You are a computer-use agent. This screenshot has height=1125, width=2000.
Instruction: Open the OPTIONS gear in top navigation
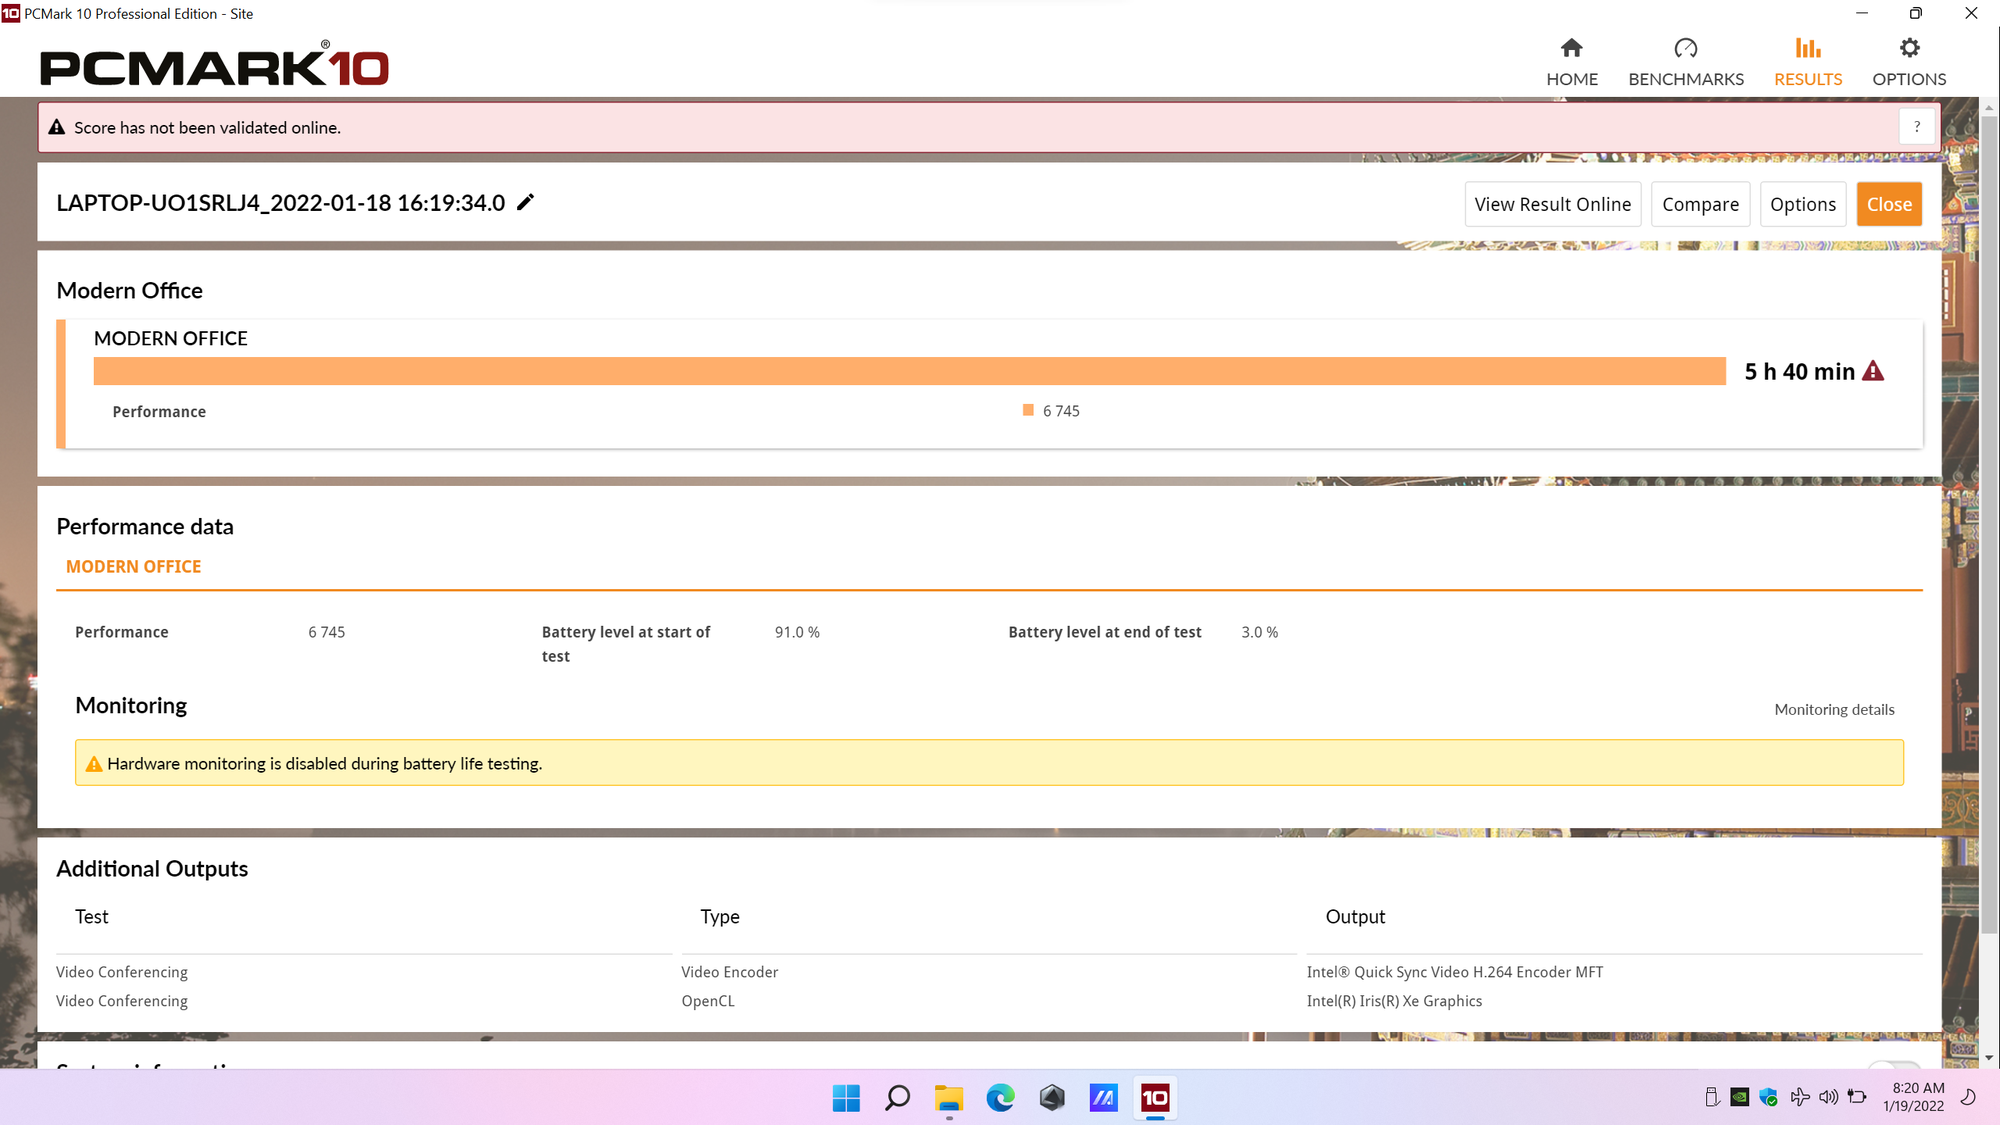[x=1909, y=62]
